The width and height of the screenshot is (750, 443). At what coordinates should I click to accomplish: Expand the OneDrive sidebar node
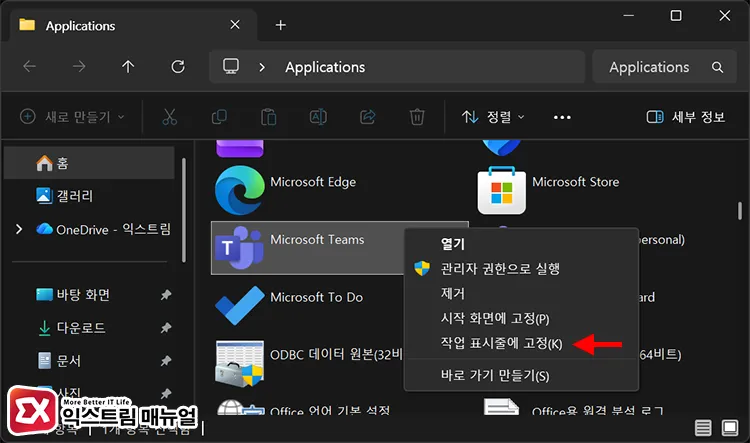pos(19,229)
